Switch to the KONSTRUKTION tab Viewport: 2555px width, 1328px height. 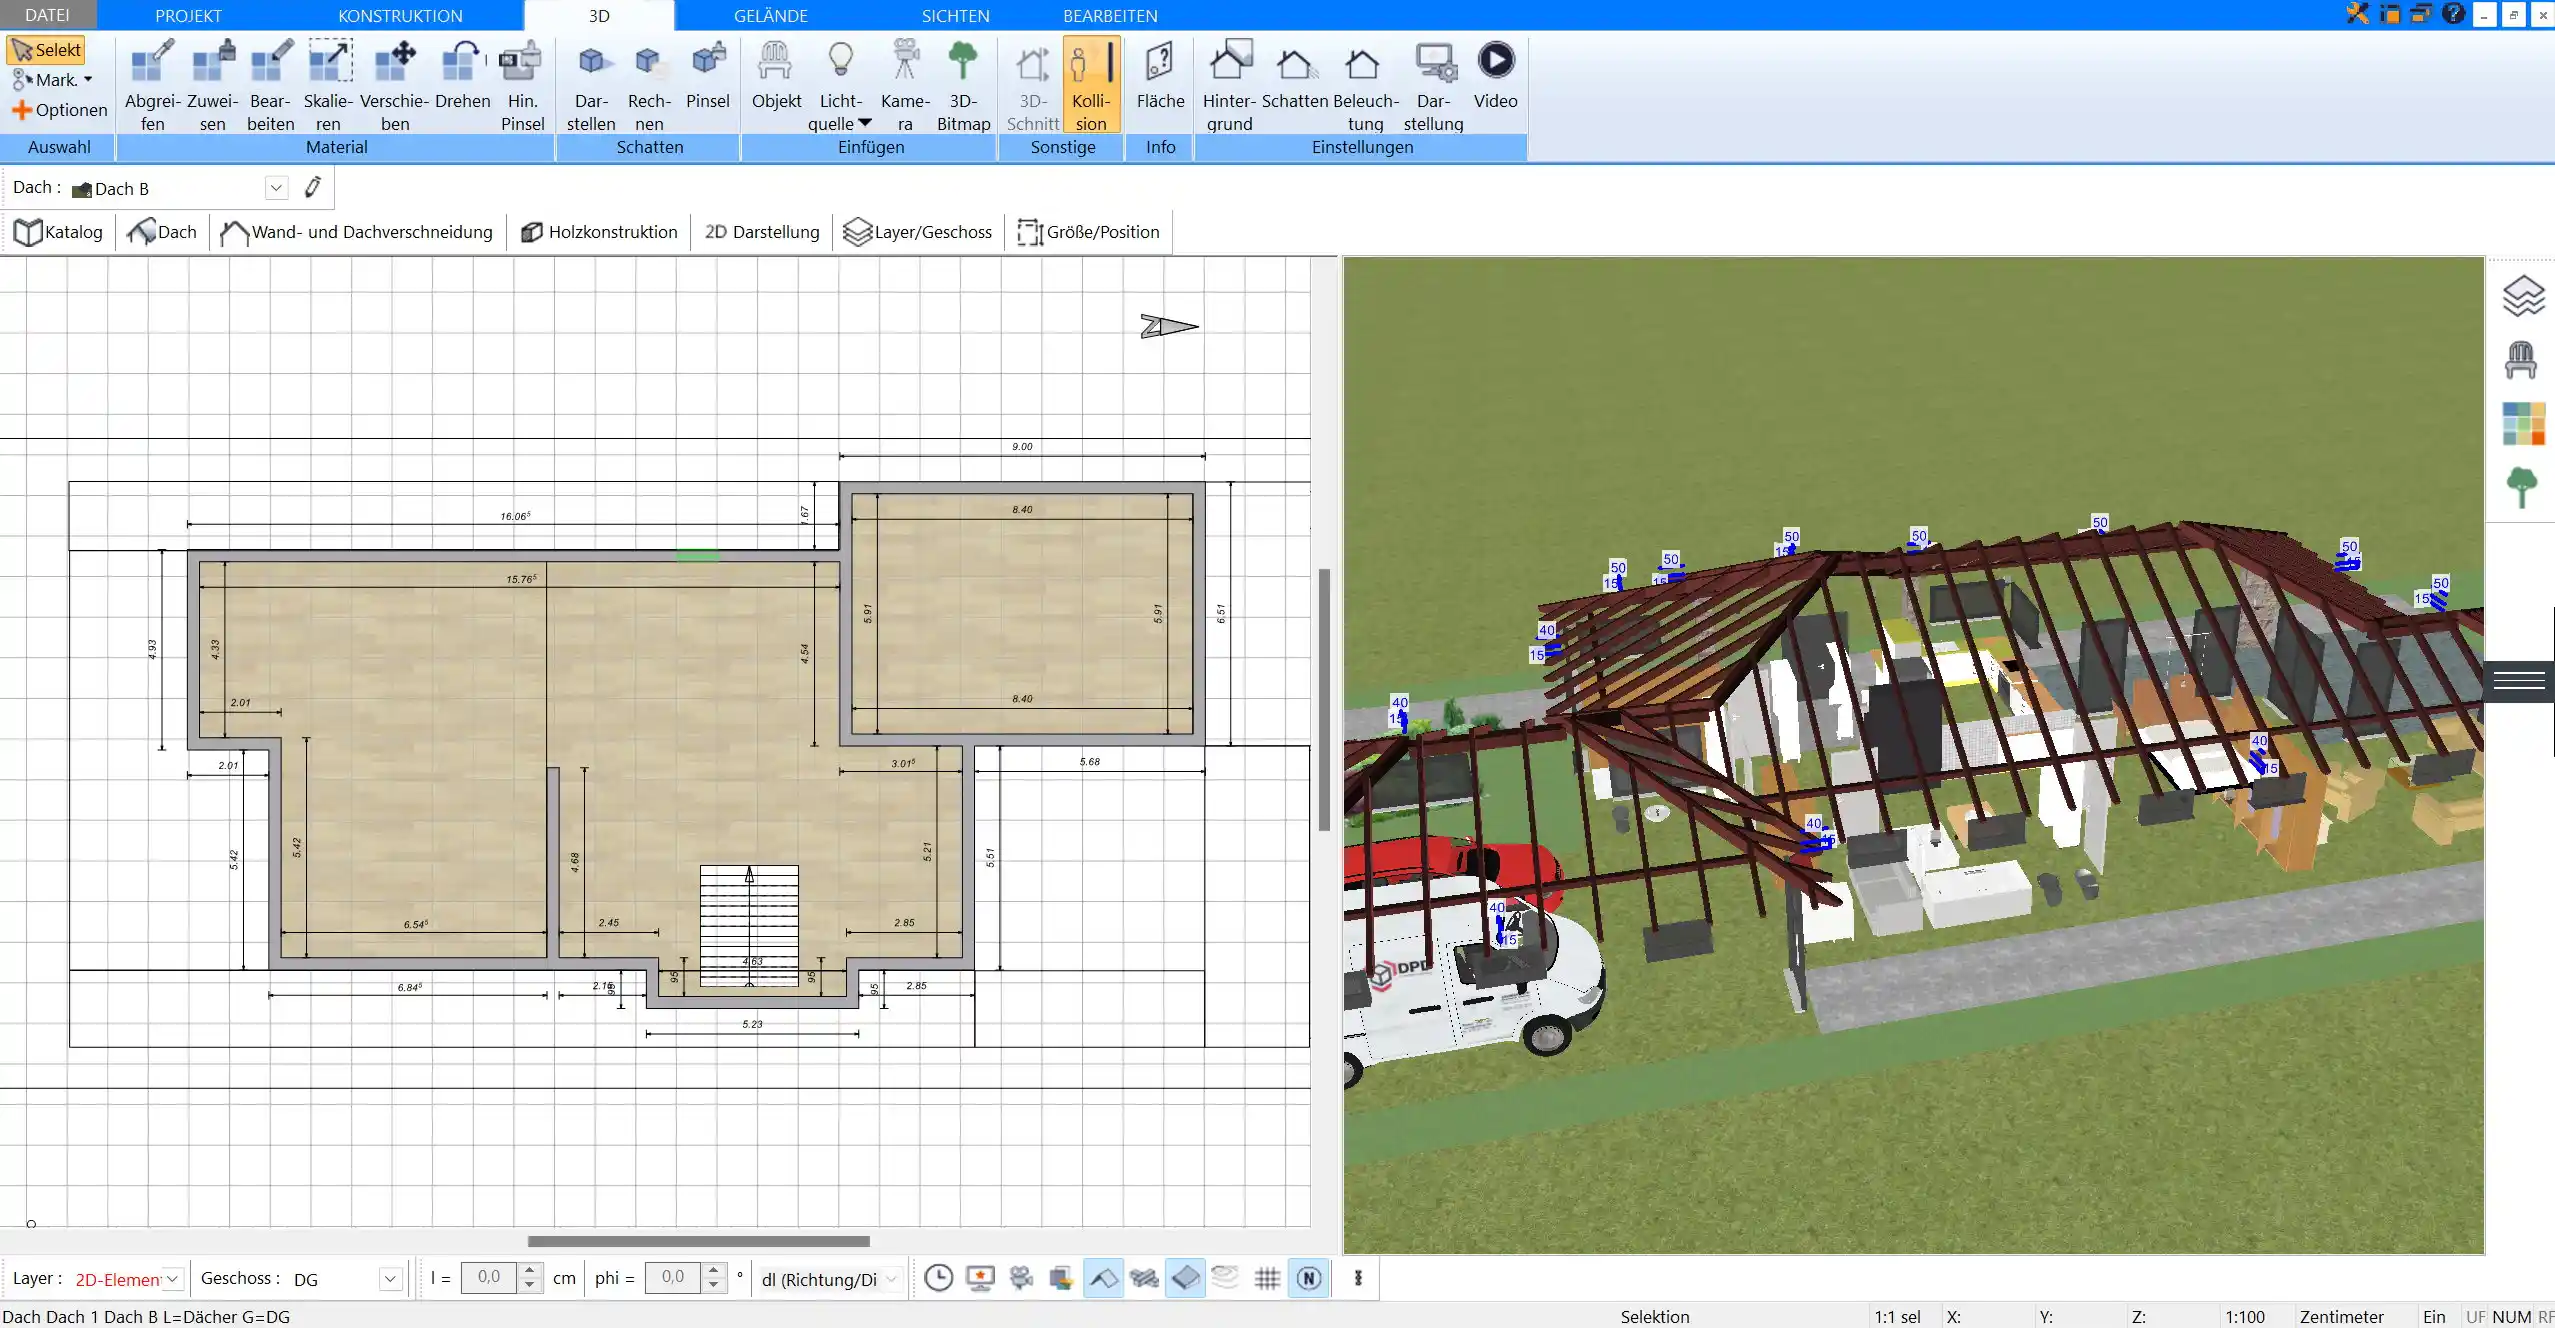coord(400,15)
